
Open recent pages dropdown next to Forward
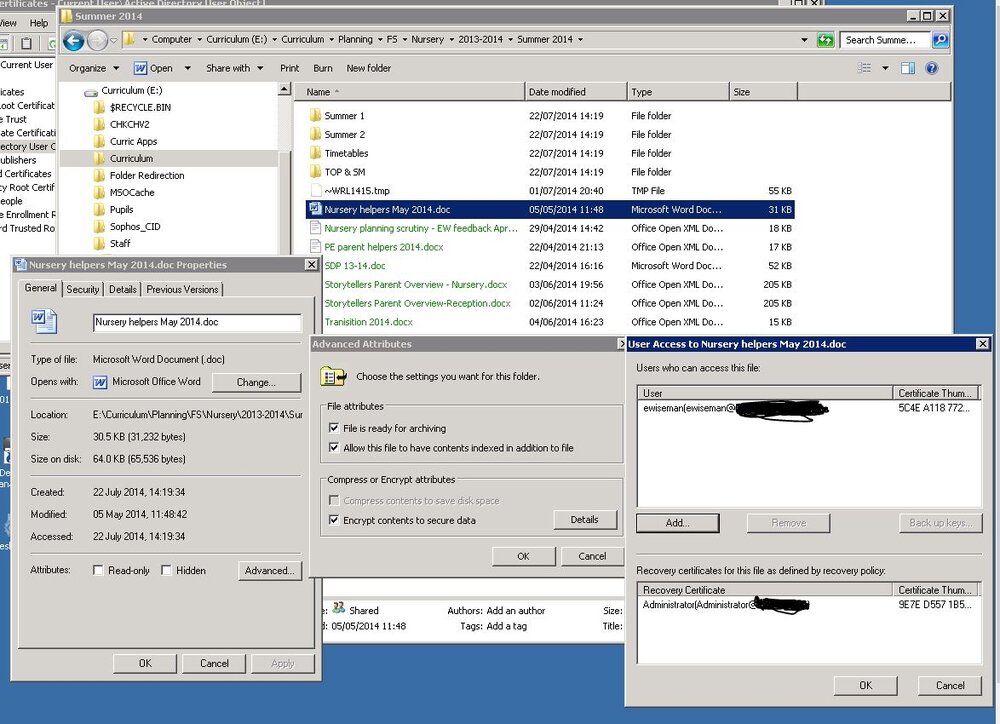coord(114,40)
